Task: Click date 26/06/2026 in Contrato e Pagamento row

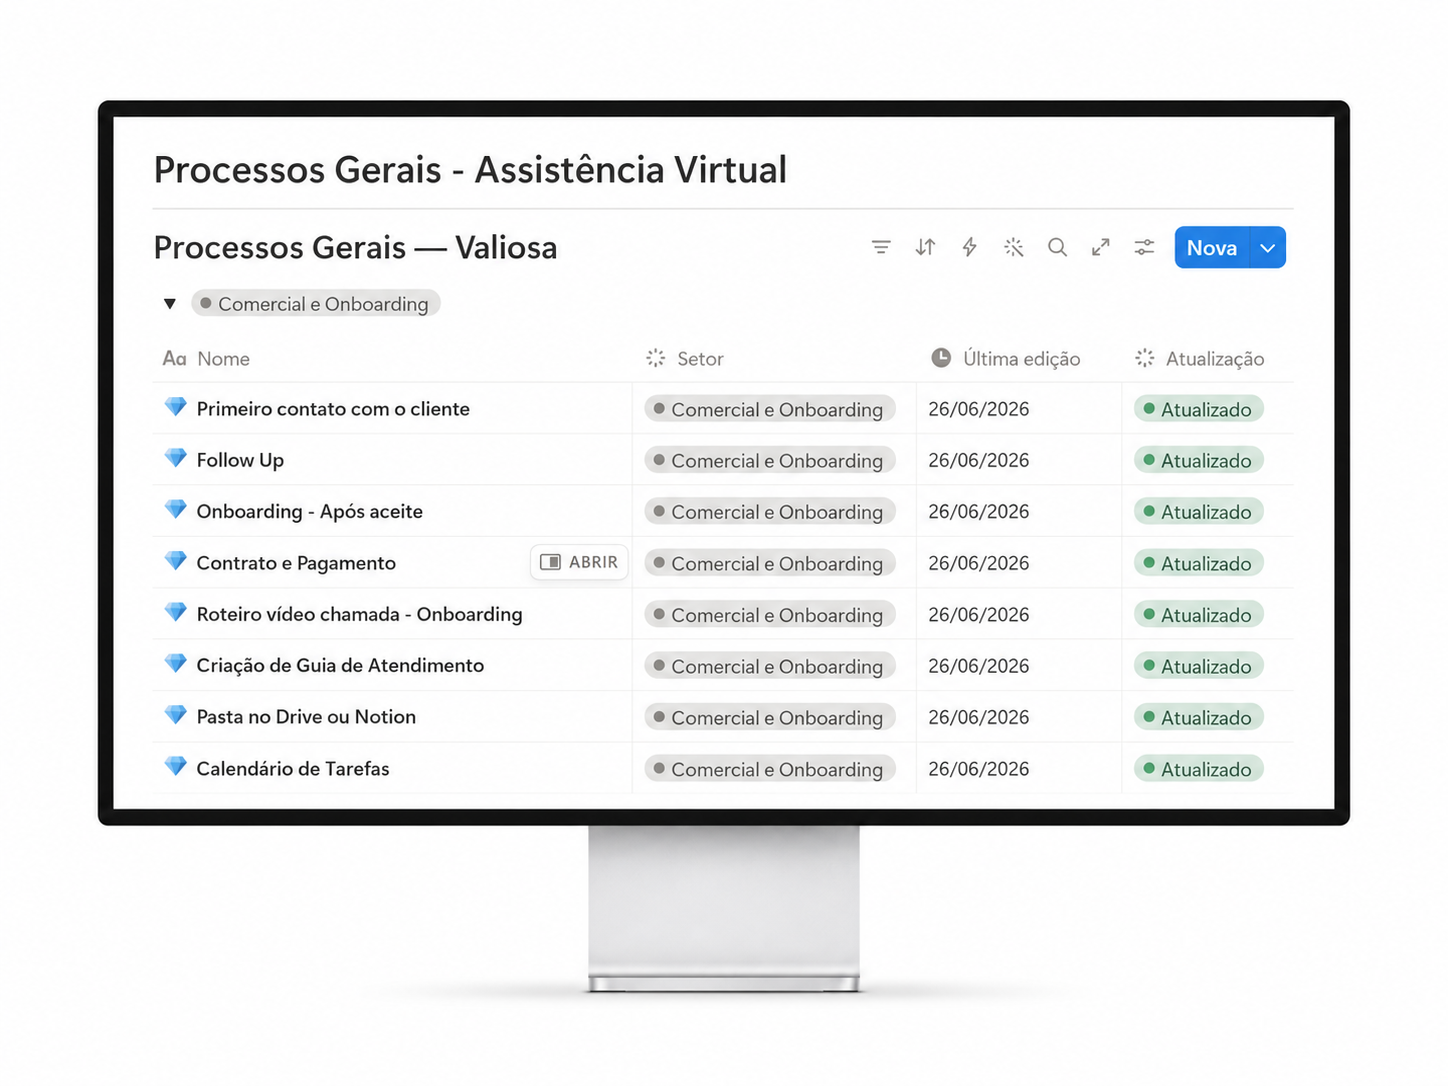Action: [x=978, y=563]
